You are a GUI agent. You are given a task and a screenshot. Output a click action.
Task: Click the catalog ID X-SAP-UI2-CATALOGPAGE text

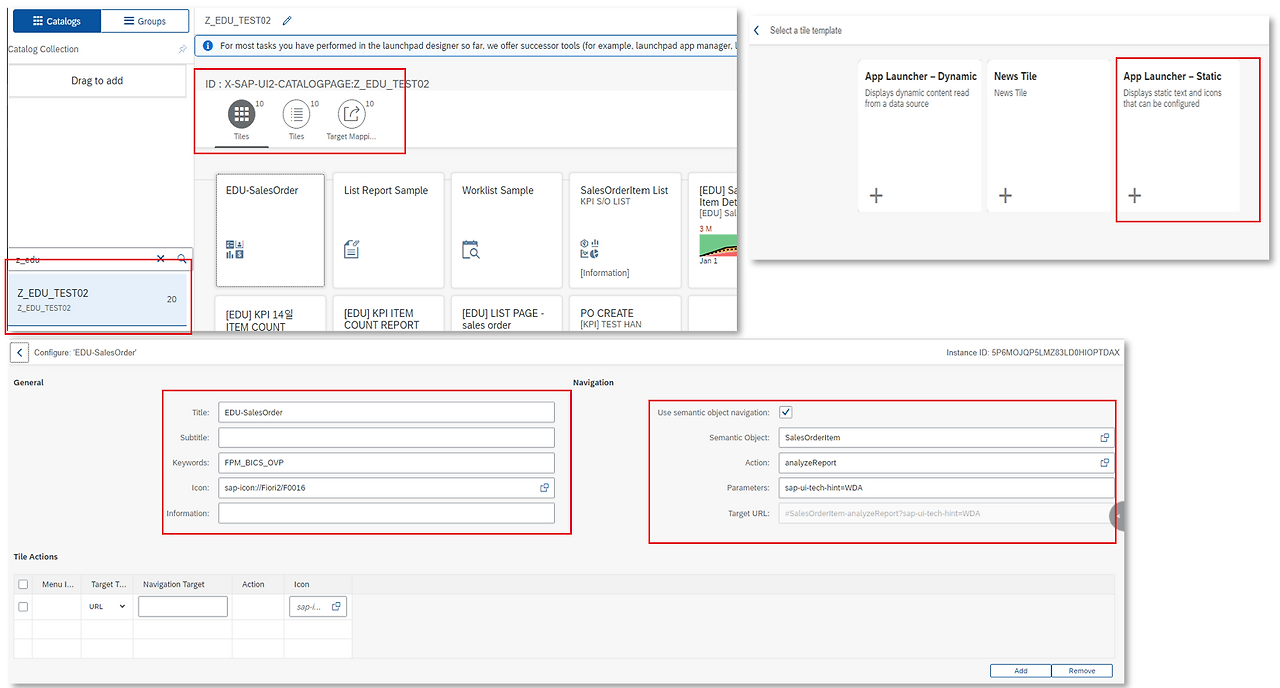(317, 84)
